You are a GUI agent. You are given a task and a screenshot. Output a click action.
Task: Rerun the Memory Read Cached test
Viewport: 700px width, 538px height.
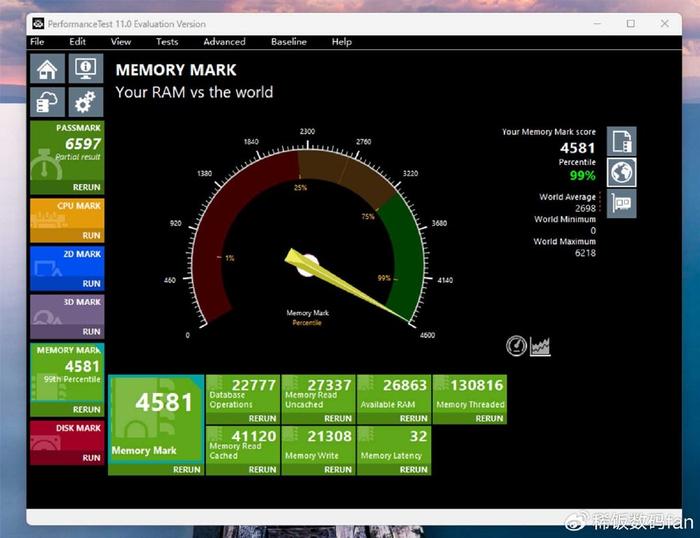tap(262, 469)
